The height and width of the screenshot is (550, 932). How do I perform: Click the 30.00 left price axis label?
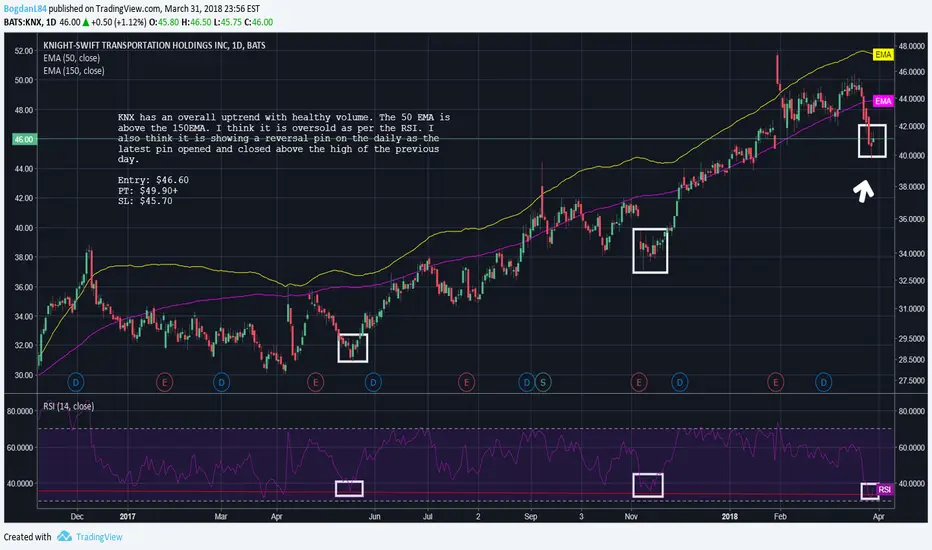(x=24, y=375)
